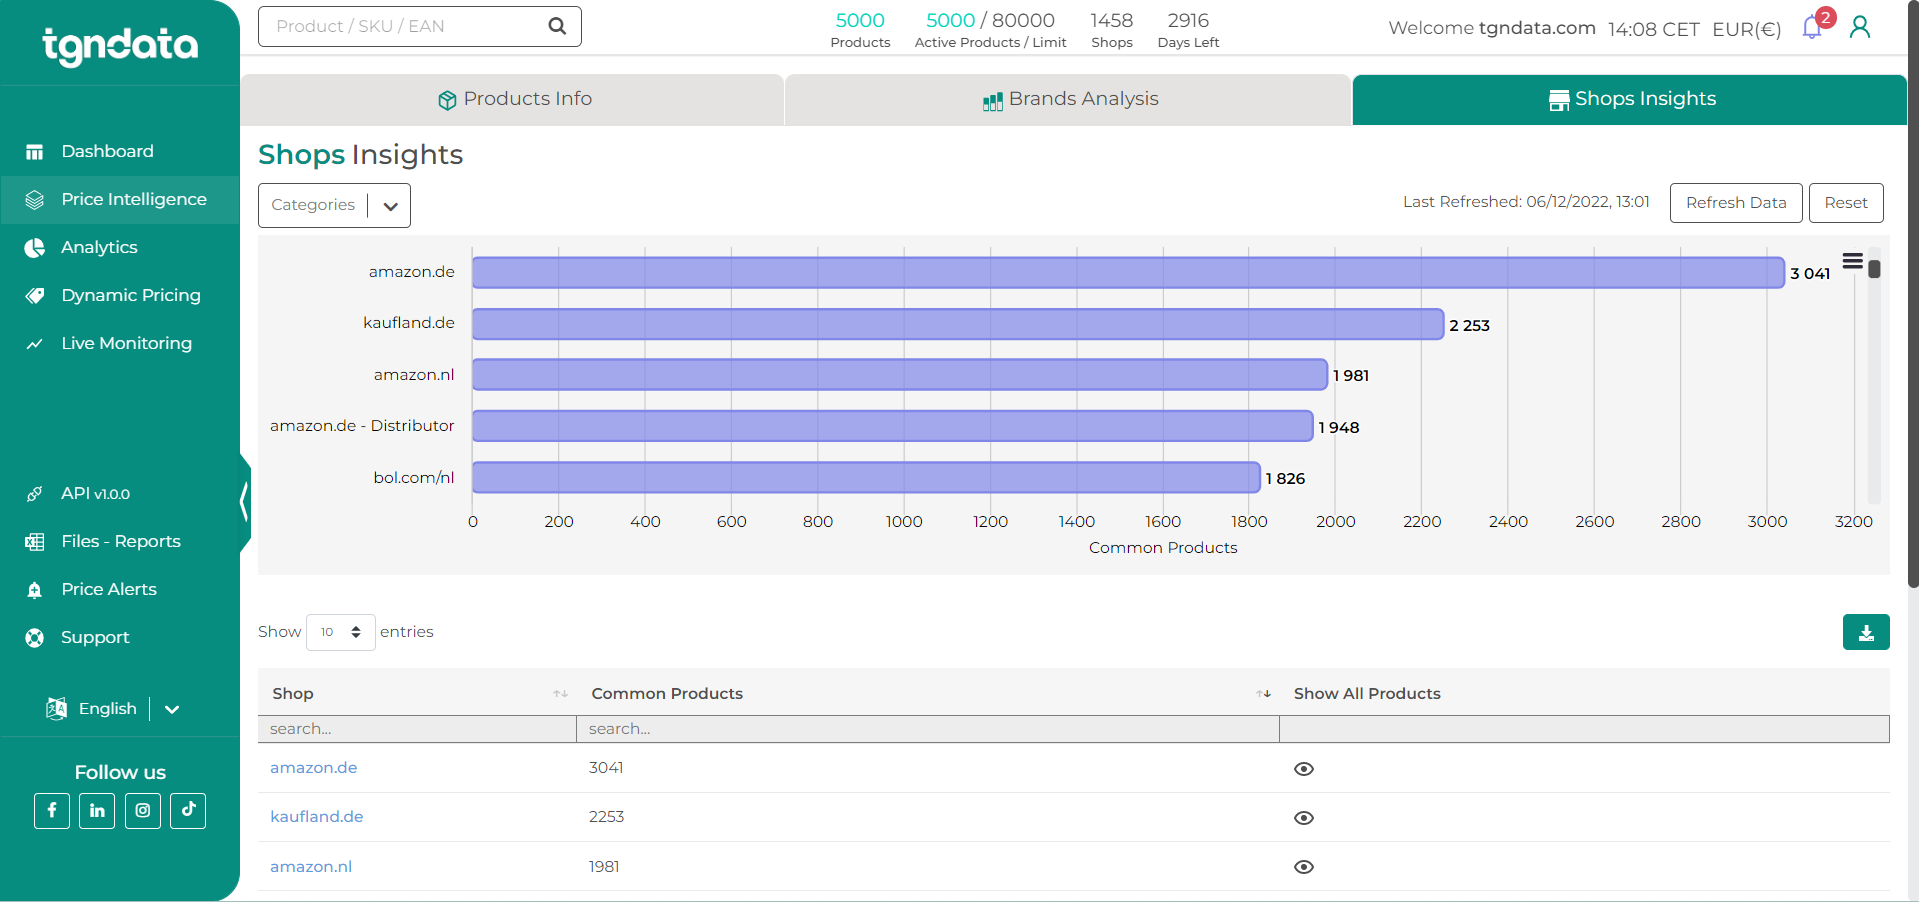Focus the Shop column search field
1919x902 pixels.
click(417, 729)
